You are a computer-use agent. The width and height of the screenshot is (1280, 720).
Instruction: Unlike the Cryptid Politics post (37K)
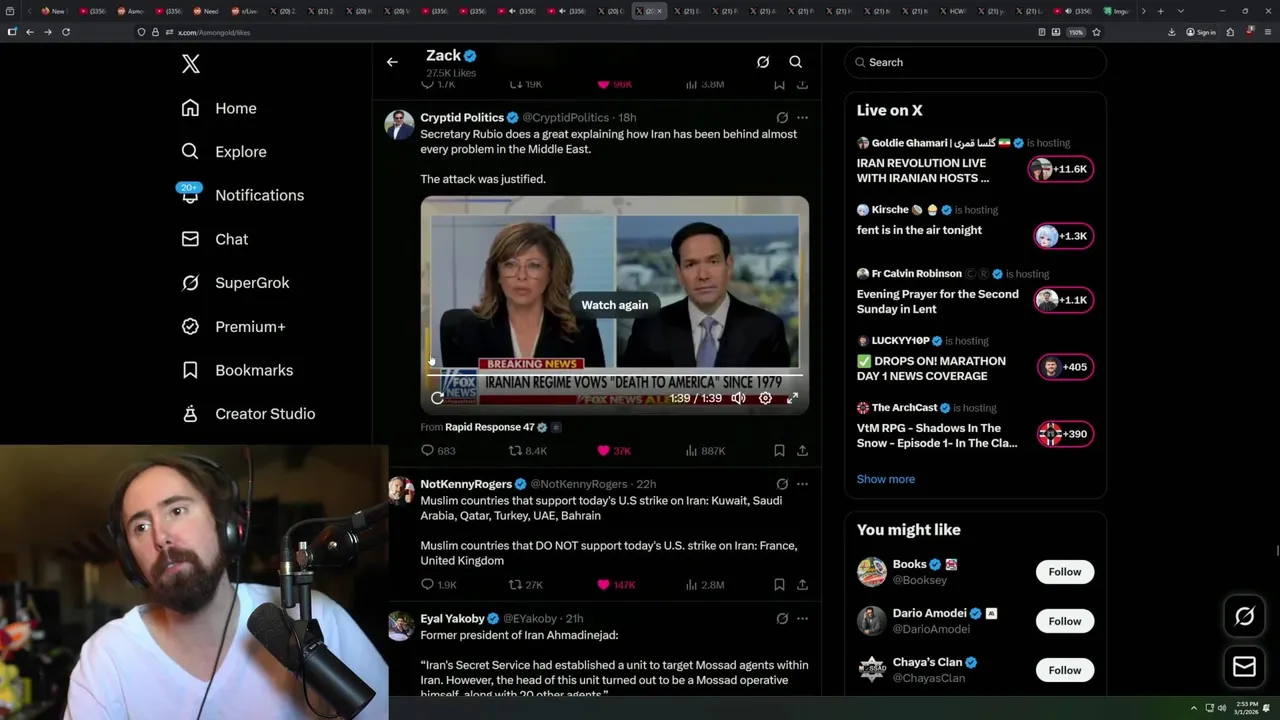coord(613,451)
